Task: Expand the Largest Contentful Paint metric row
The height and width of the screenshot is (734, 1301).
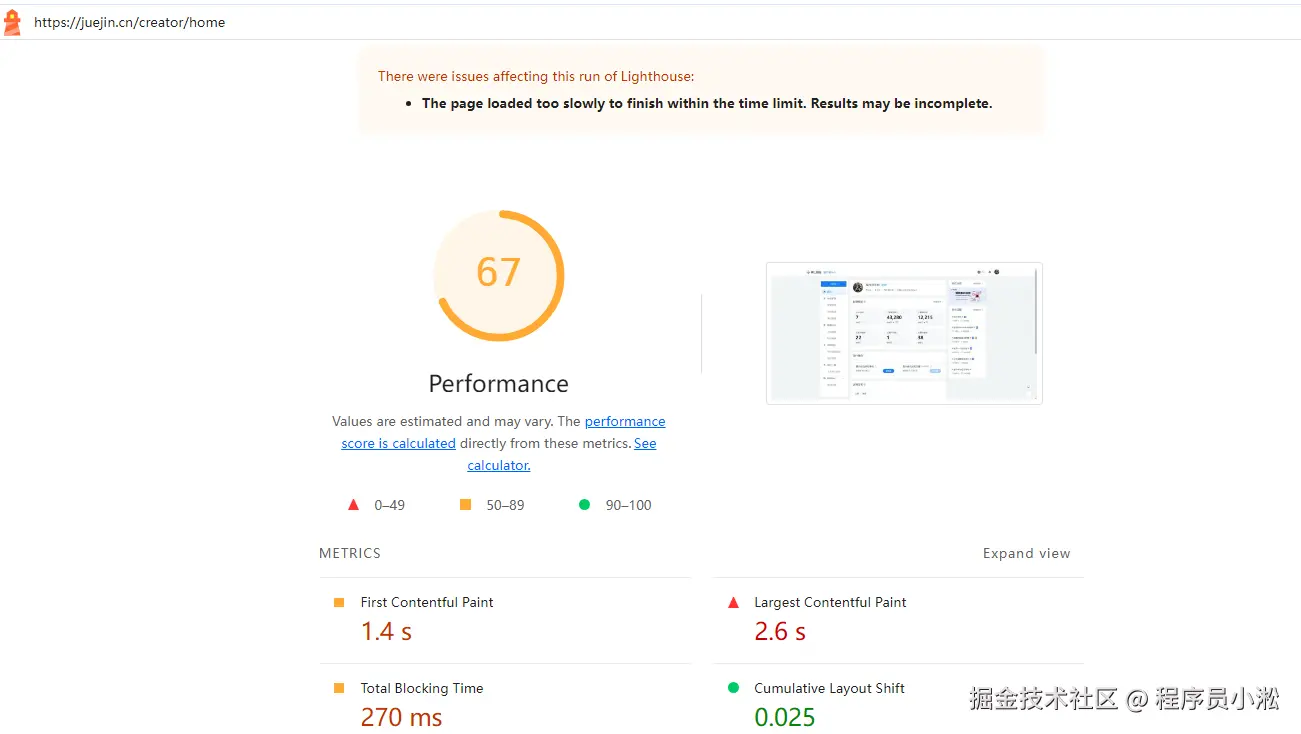Action: (x=898, y=620)
